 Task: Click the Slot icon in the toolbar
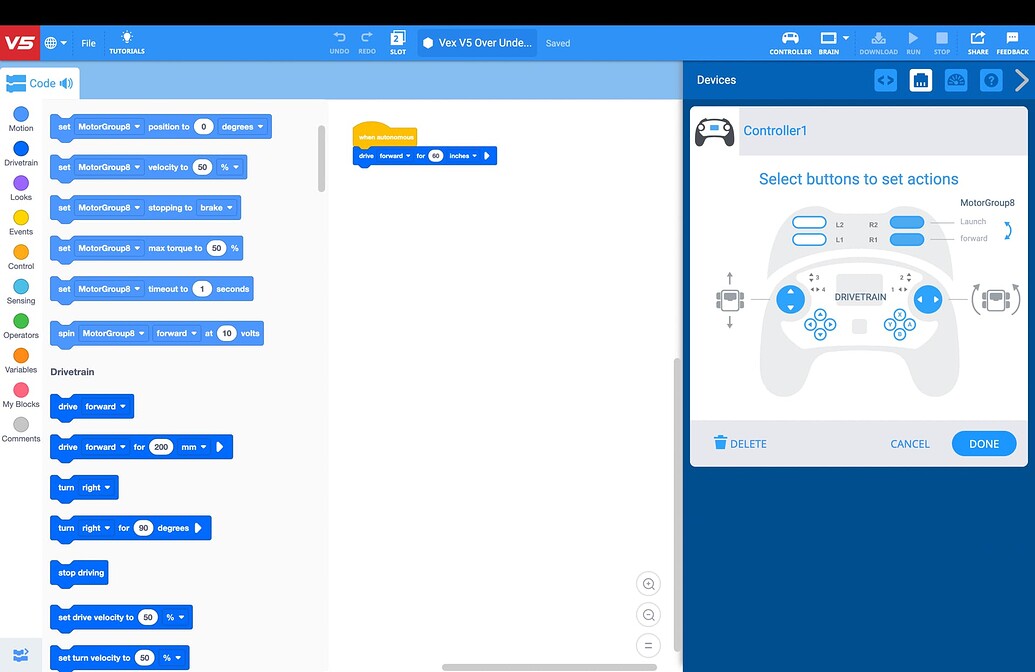click(x=398, y=42)
